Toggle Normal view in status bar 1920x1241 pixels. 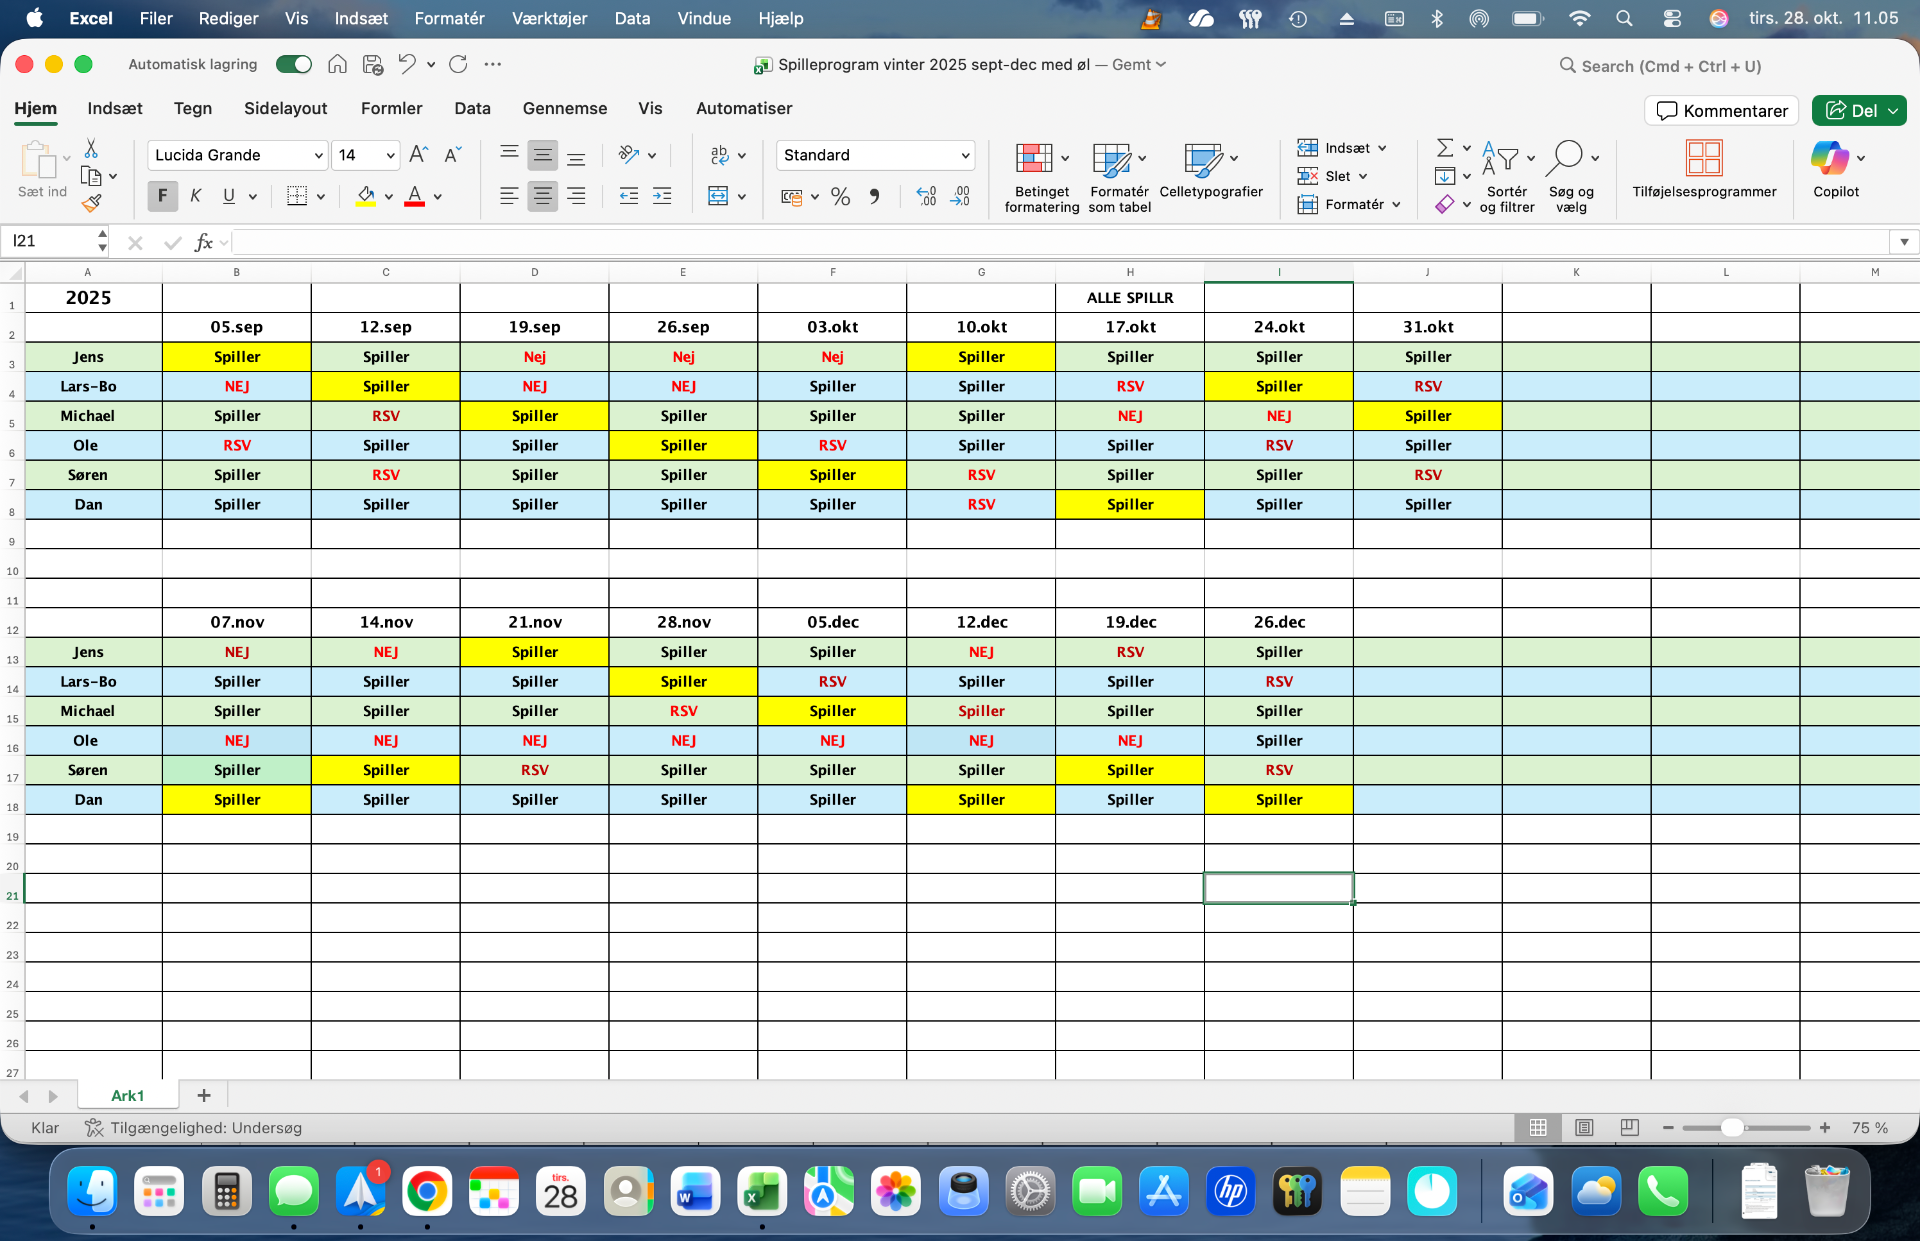pyautogui.click(x=1538, y=1128)
